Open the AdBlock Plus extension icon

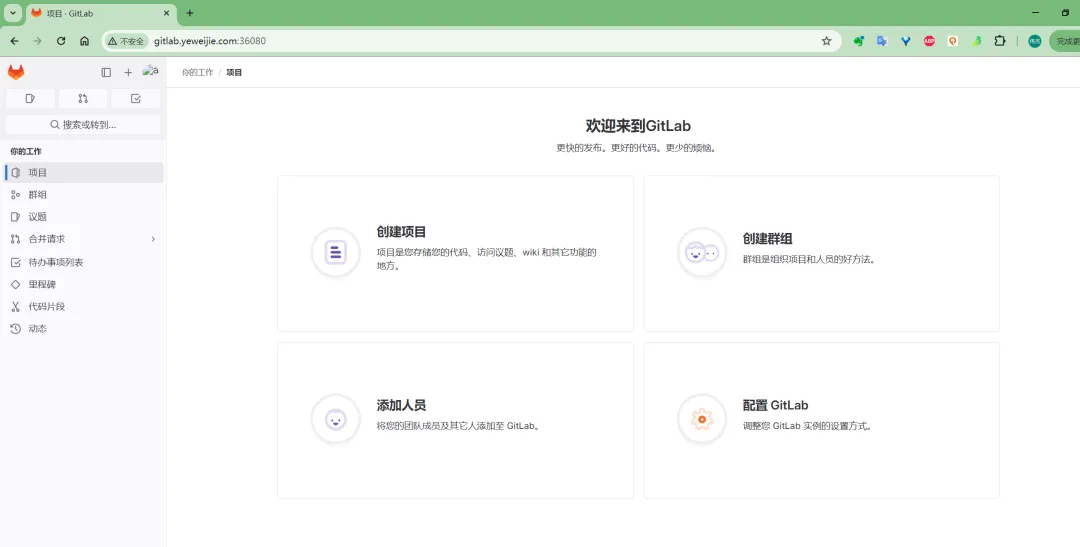click(x=929, y=41)
